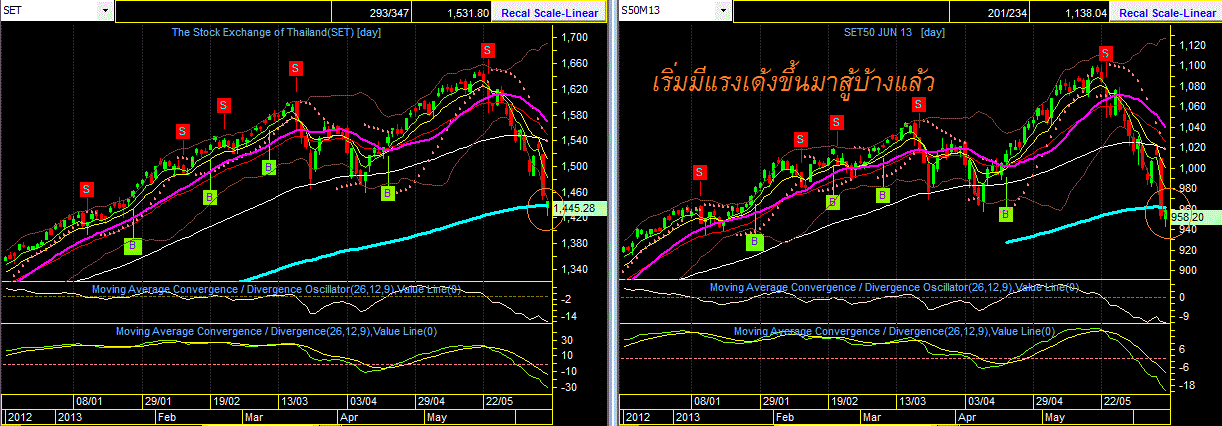Select the third B buy marker on SET chart
This screenshot has height=426, width=1222.
[269, 167]
